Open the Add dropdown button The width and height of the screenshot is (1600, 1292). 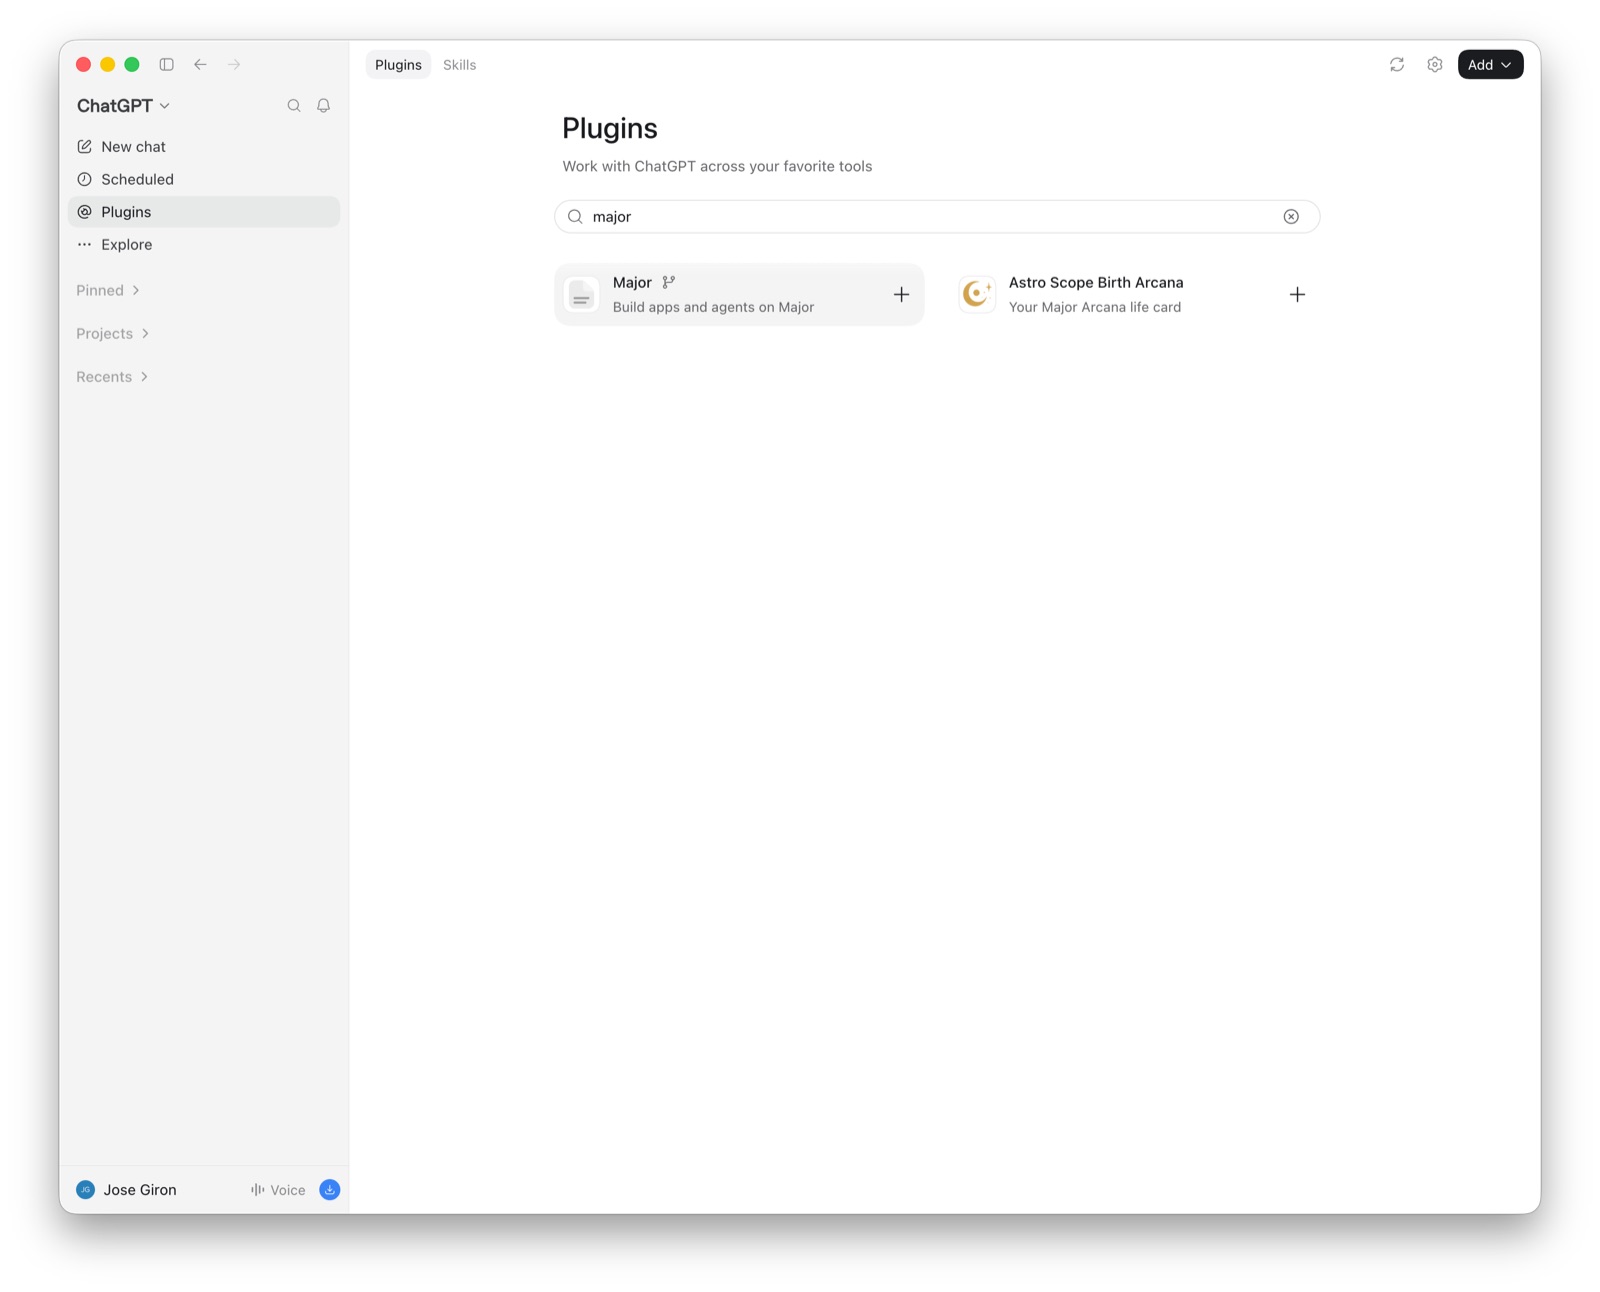click(1490, 65)
